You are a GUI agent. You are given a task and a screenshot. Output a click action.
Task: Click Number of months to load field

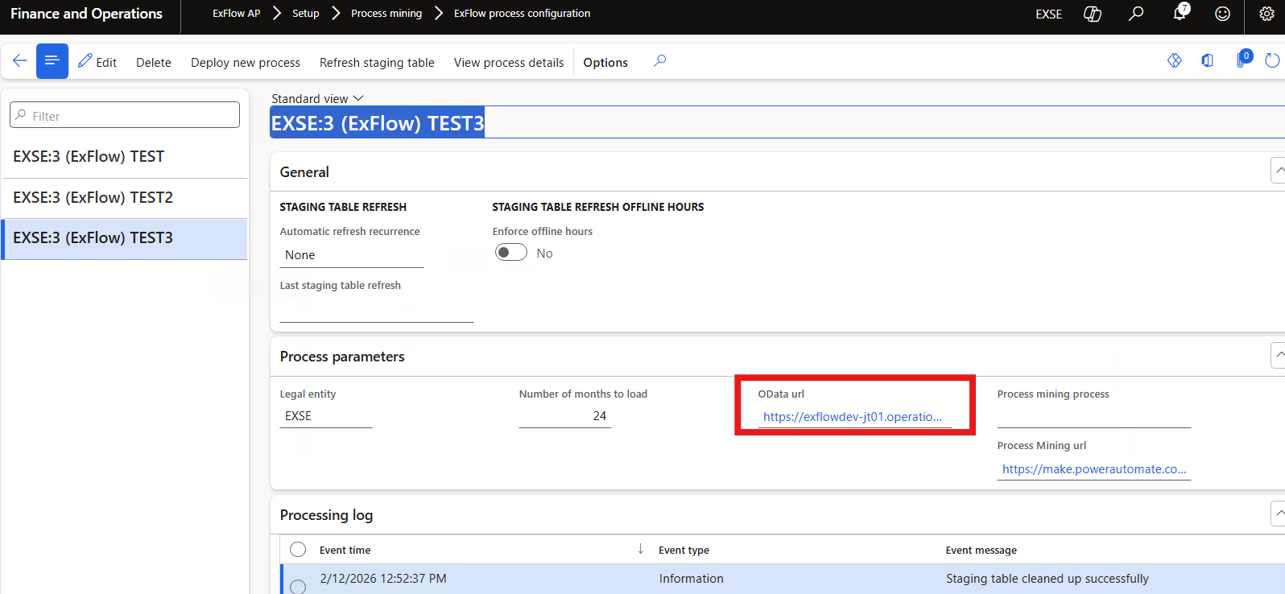[565, 416]
